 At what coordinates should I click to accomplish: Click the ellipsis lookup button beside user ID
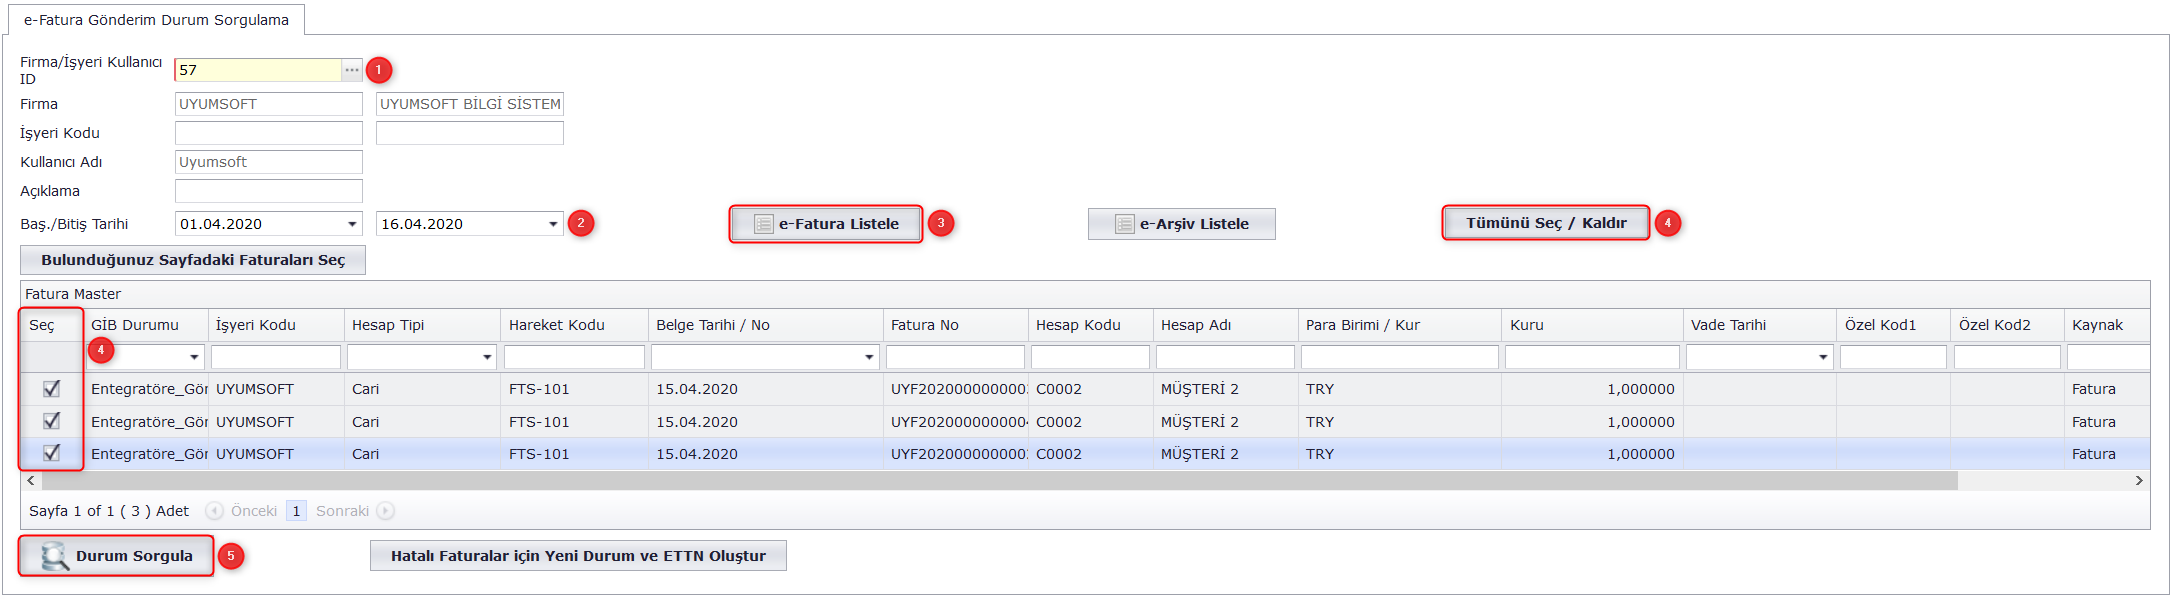[351, 70]
